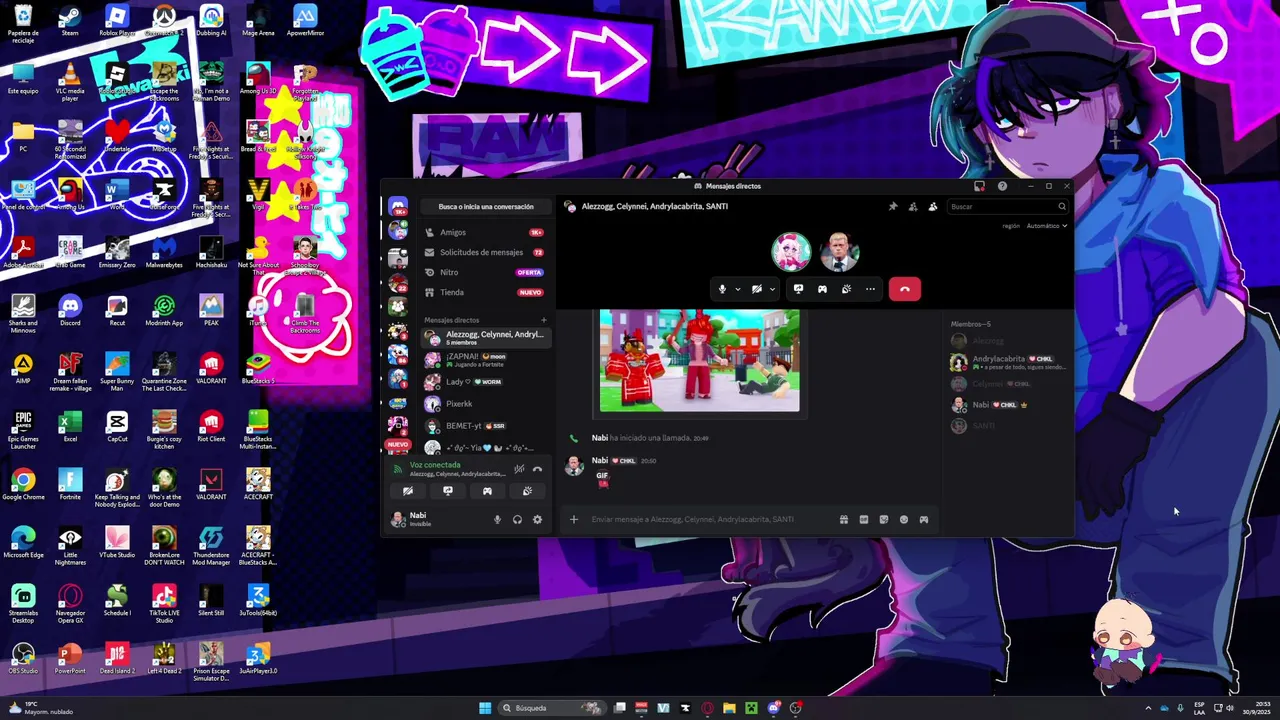Screen dimensions: 1280x720
Task: Open Epic Games Launcher desktop shortcut
Action: (23, 430)
